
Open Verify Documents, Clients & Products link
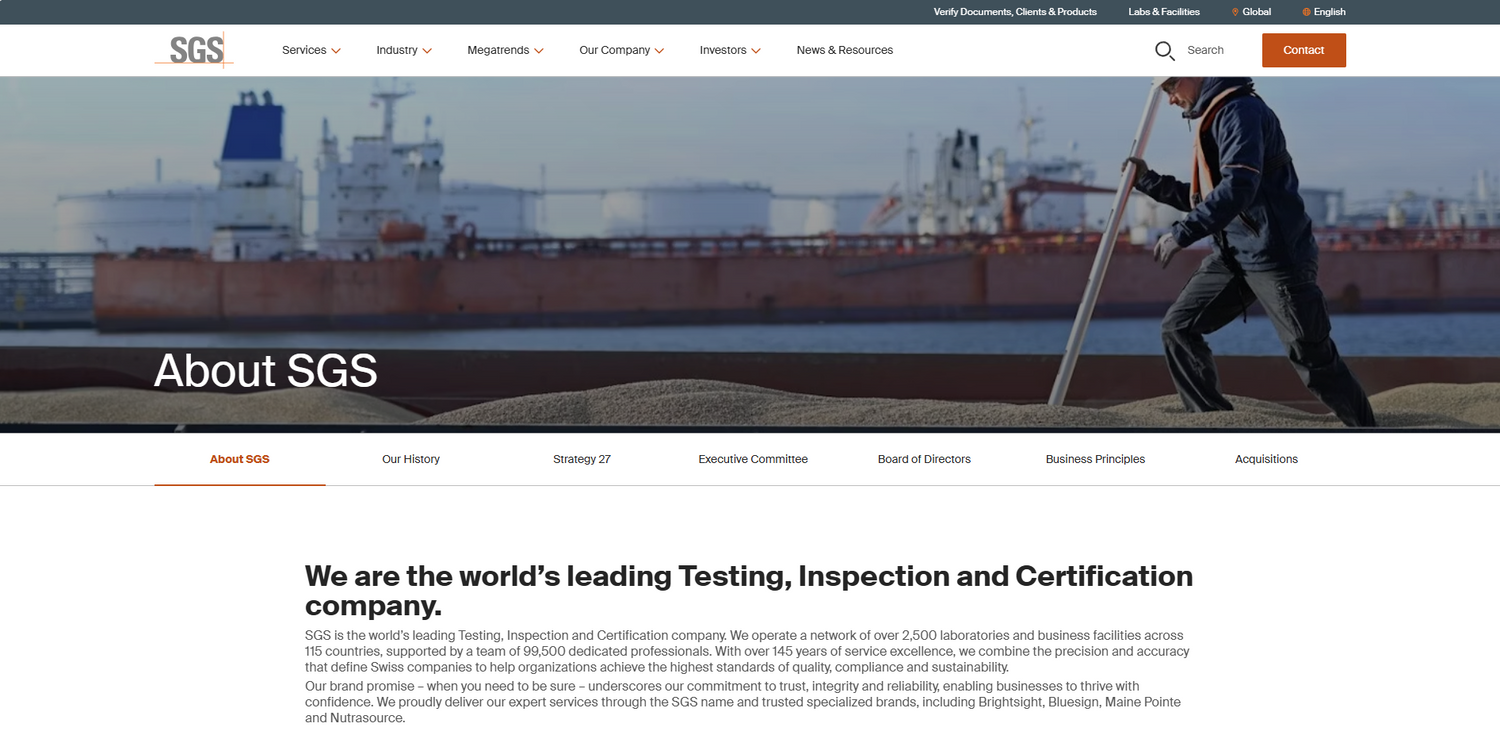pyautogui.click(x=1015, y=12)
